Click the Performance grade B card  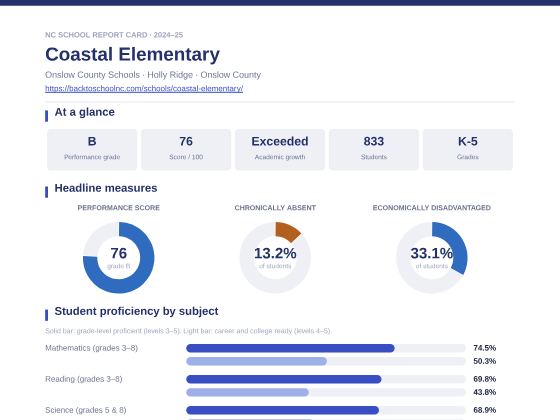92,150
